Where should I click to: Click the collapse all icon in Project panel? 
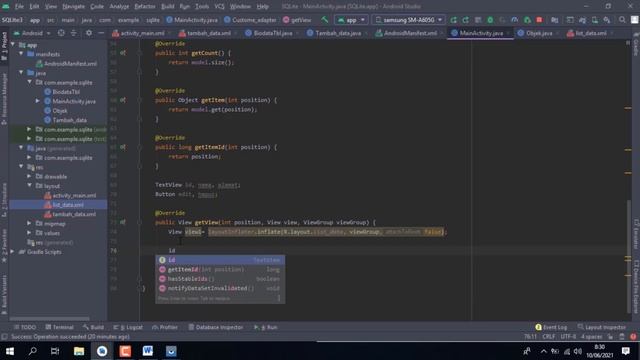73,33
